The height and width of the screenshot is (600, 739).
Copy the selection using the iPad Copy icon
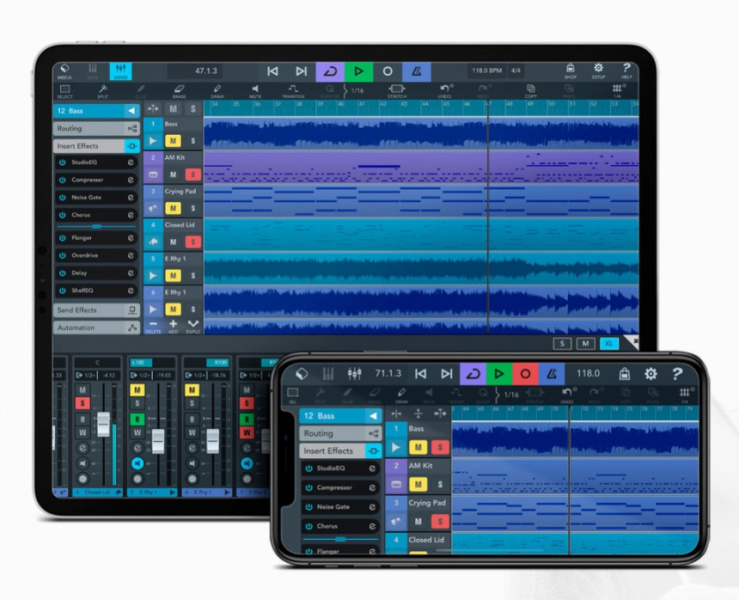pyautogui.click(x=531, y=90)
